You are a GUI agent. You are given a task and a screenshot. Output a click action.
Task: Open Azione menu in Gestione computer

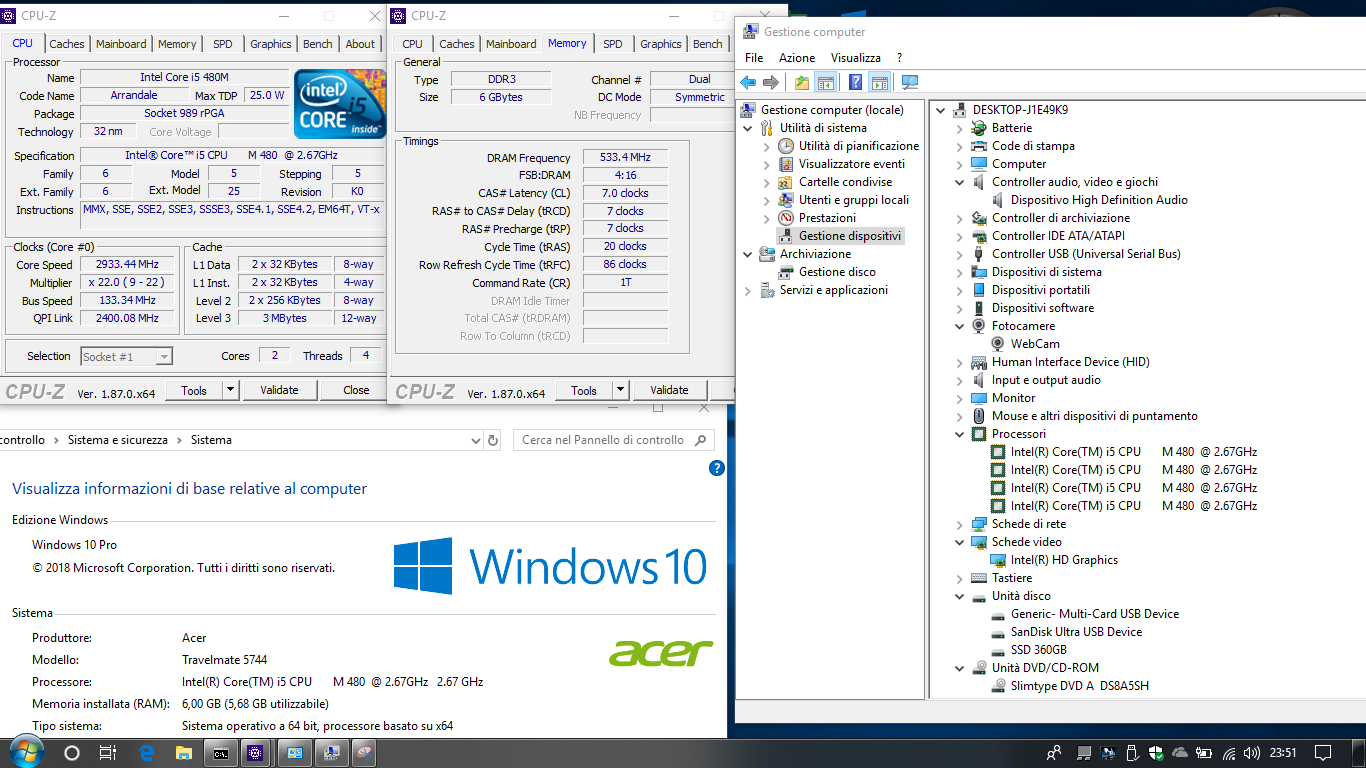click(797, 58)
